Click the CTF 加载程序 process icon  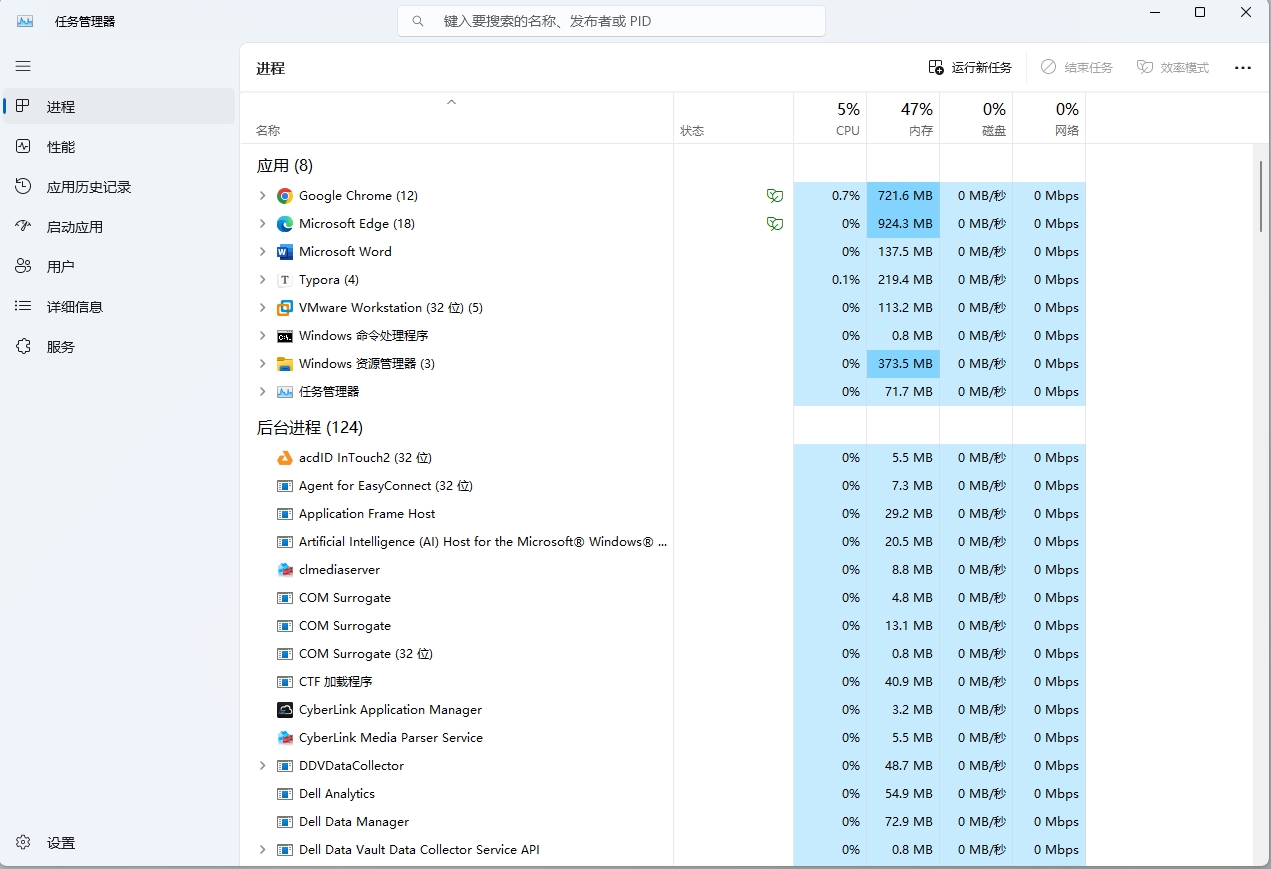pyautogui.click(x=285, y=682)
